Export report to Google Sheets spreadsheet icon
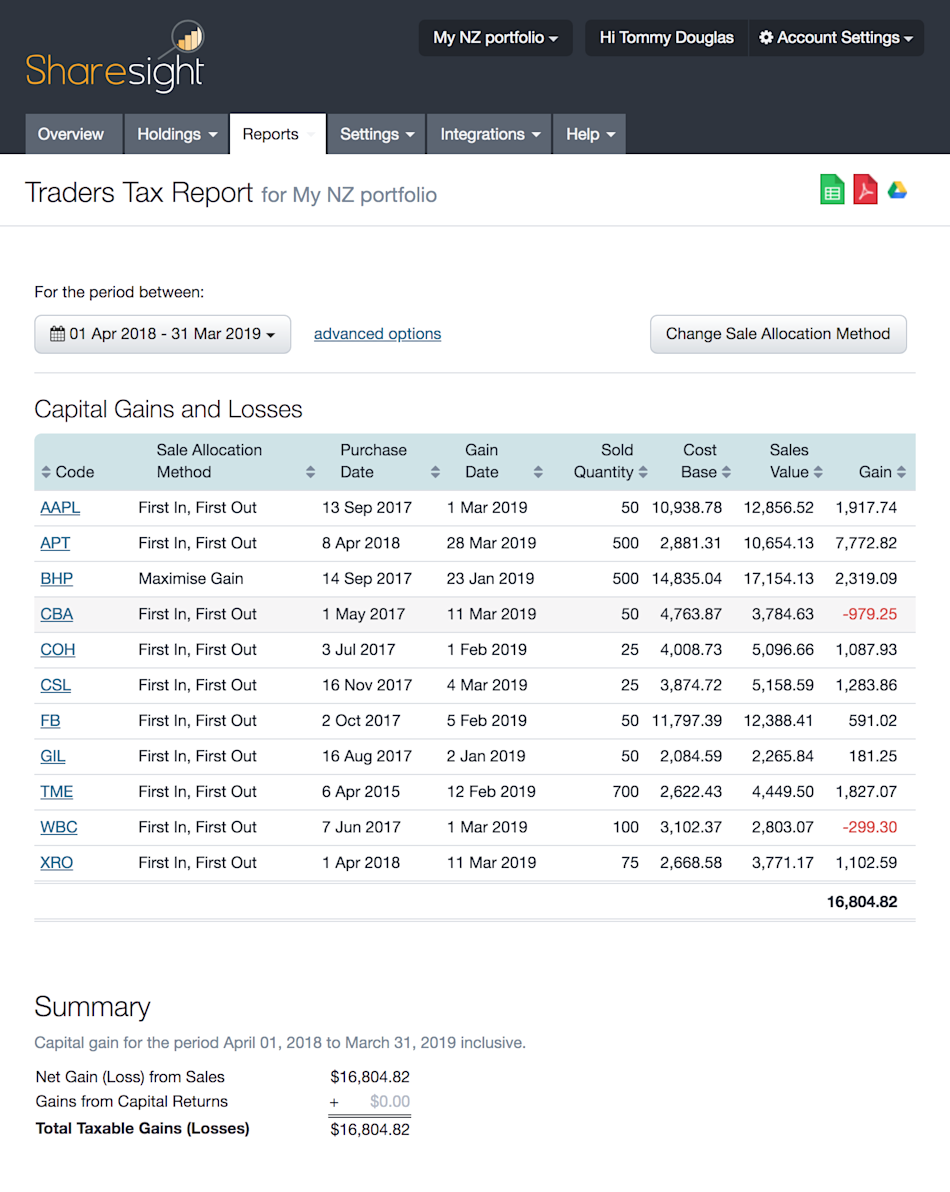950x1192 pixels. [x=832, y=190]
